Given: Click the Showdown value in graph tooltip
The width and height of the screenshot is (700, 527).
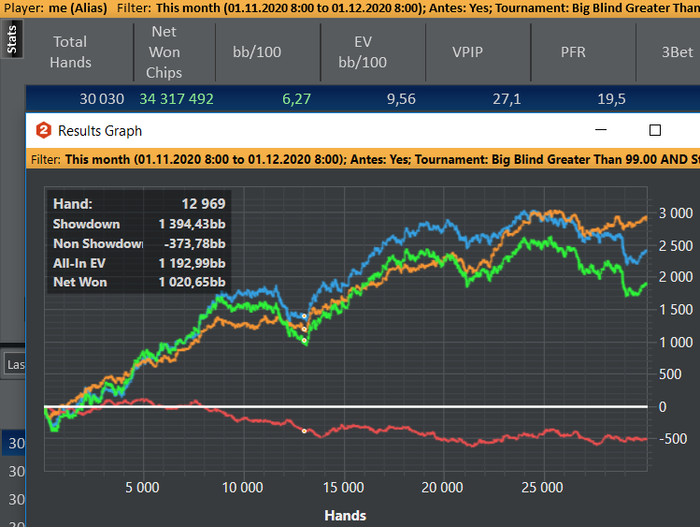Looking at the screenshot, I should tap(192, 224).
